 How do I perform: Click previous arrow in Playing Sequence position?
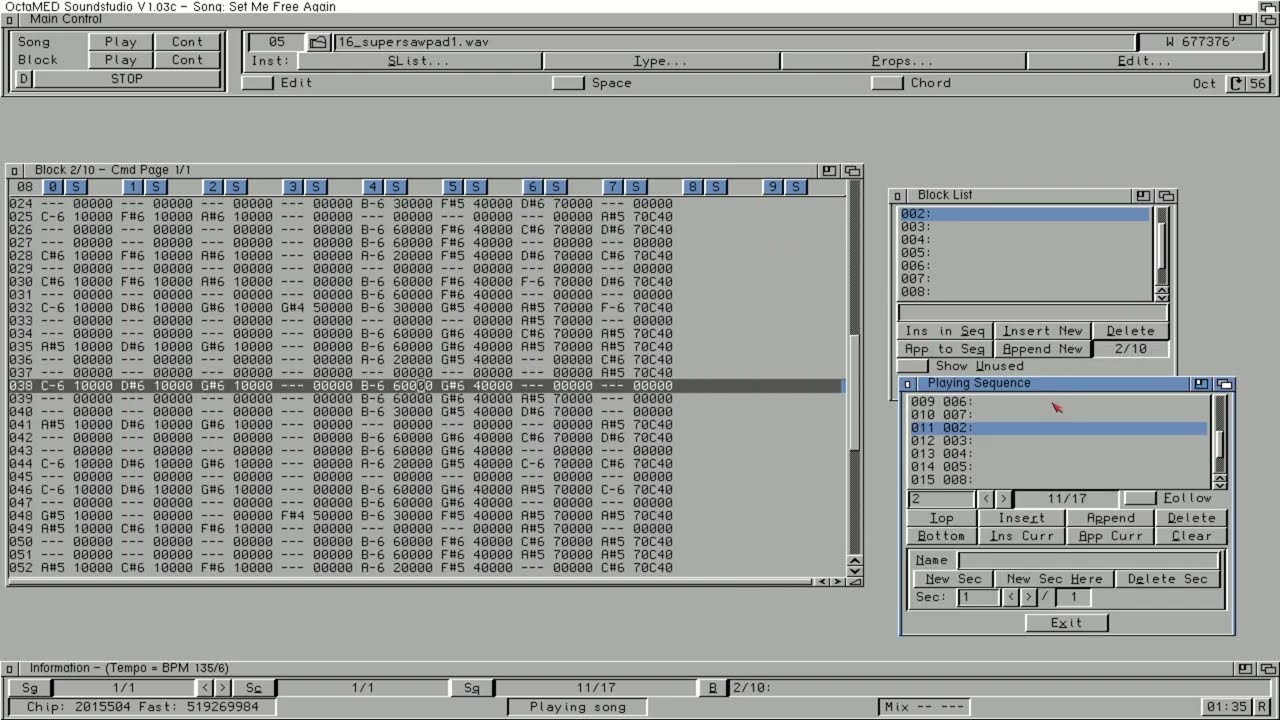[x=986, y=498]
